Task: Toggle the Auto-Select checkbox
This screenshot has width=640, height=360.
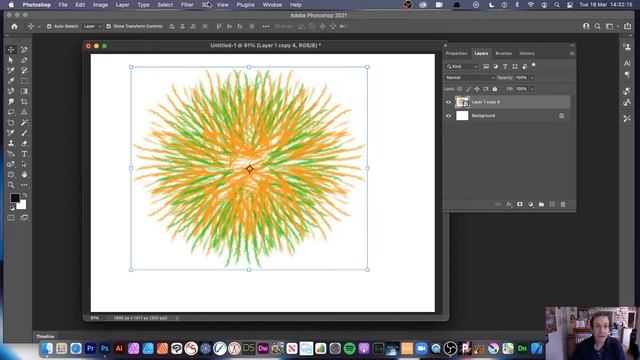Action: 49,26
